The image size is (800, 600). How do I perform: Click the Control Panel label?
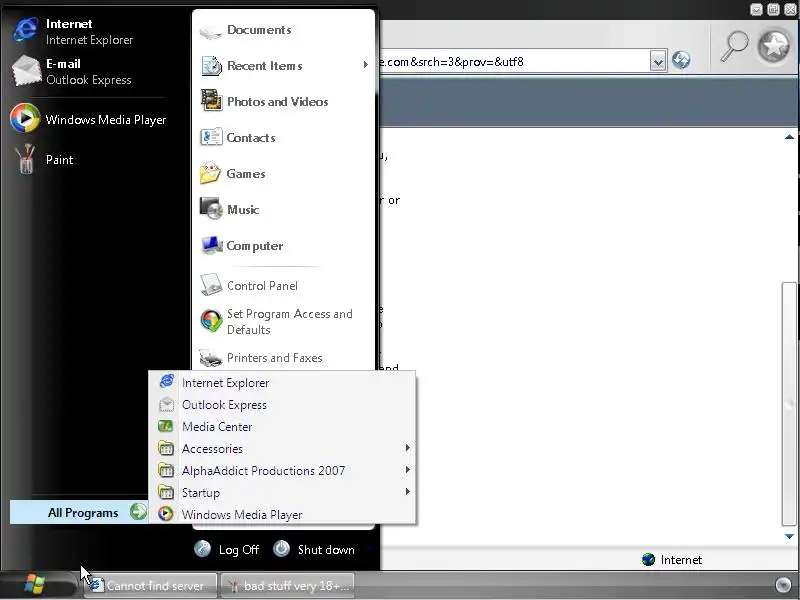262,286
